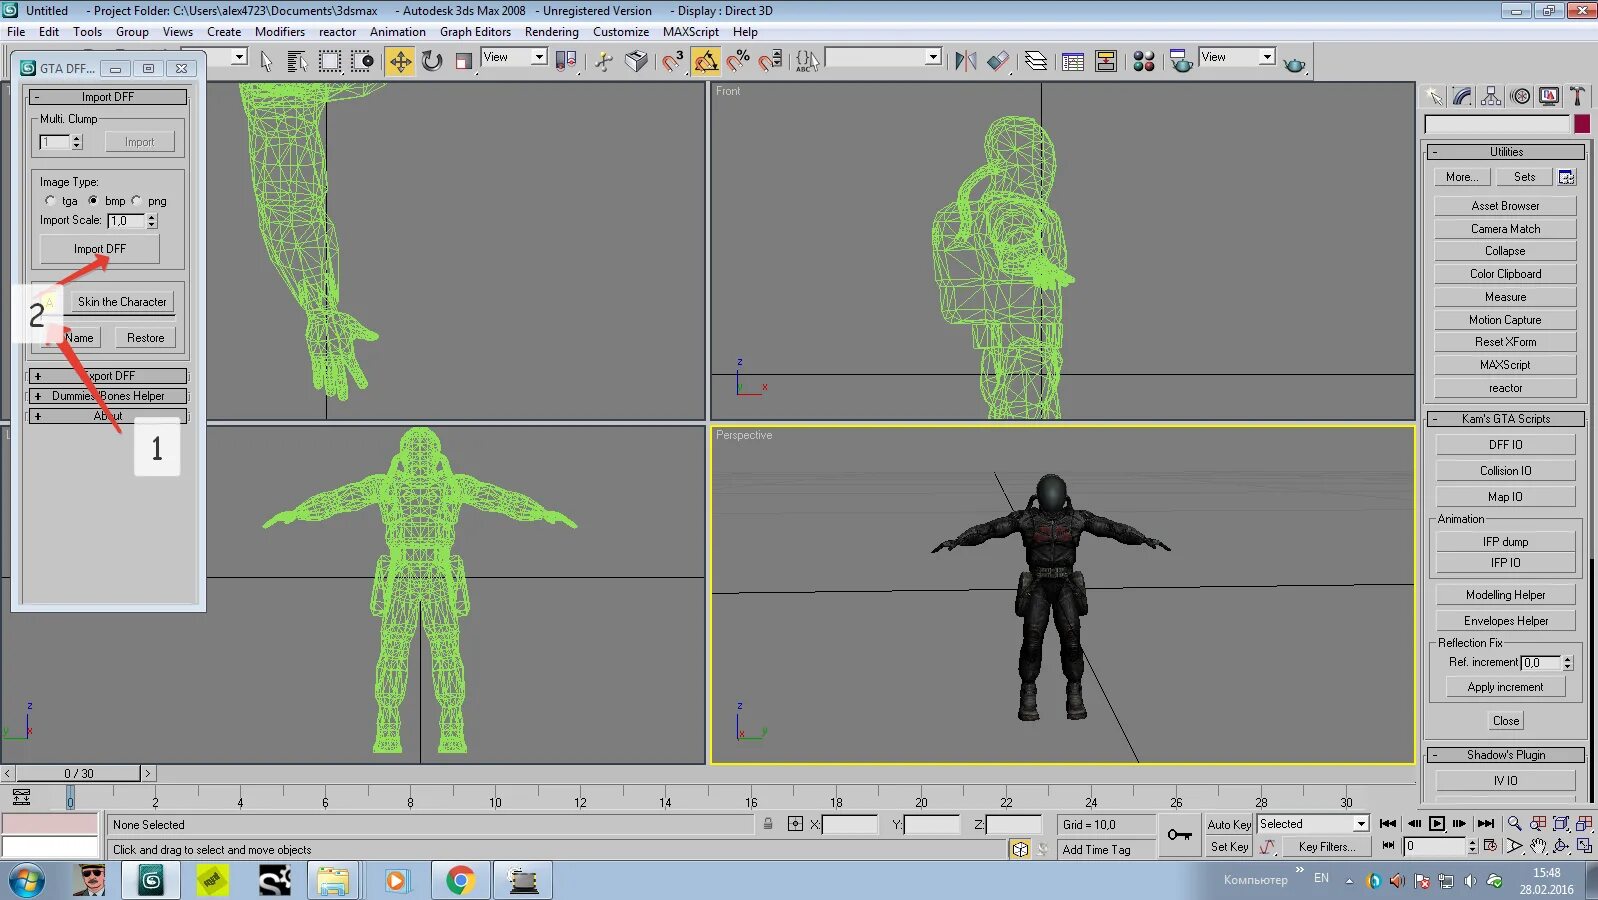Select the png image type option
The width and height of the screenshot is (1598, 900).
point(137,201)
